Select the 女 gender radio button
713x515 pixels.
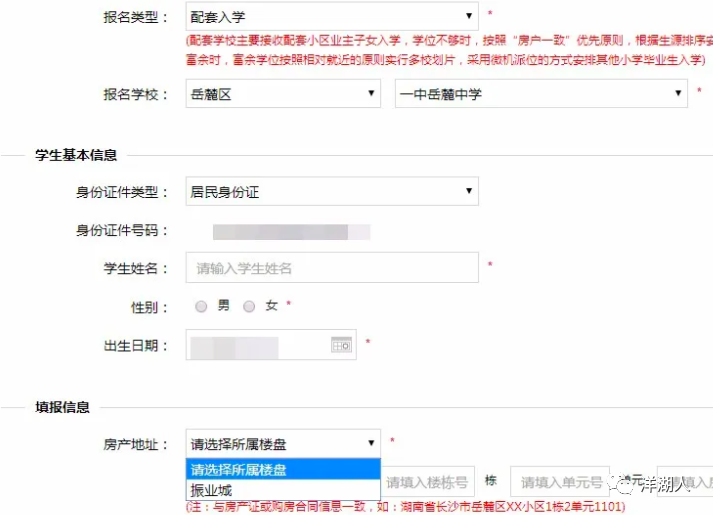tap(249, 307)
